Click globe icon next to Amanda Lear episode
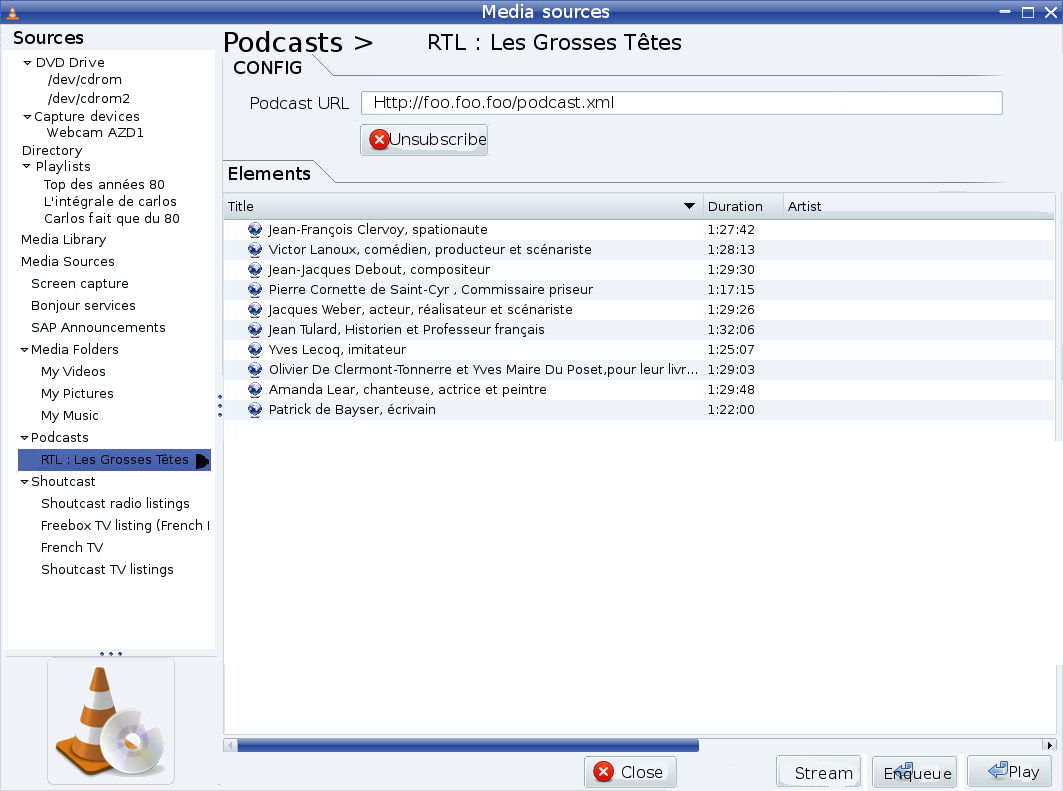 point(254,390)
